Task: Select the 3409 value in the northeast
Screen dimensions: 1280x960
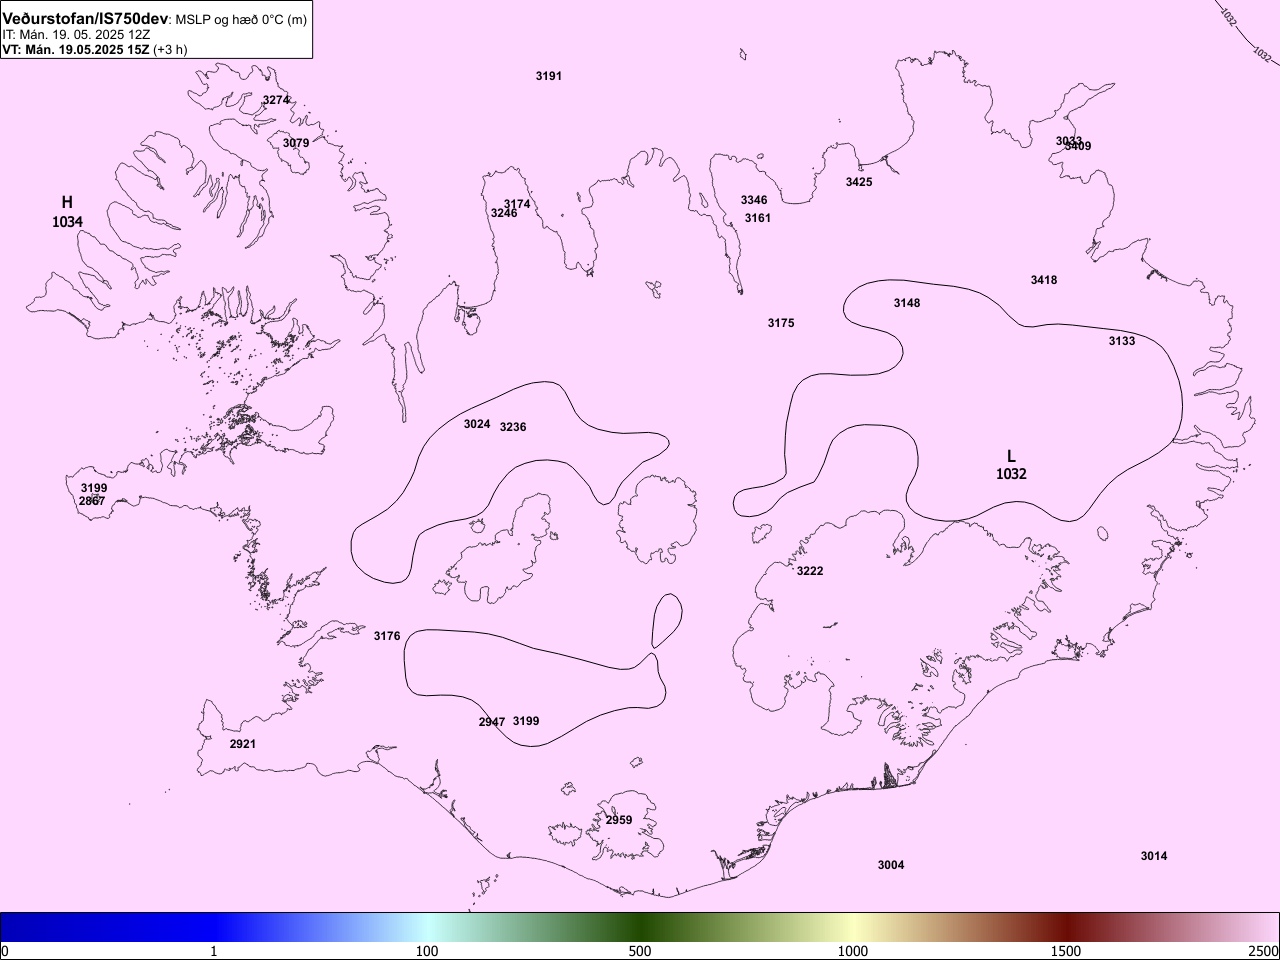Action: click(1078, 146)
